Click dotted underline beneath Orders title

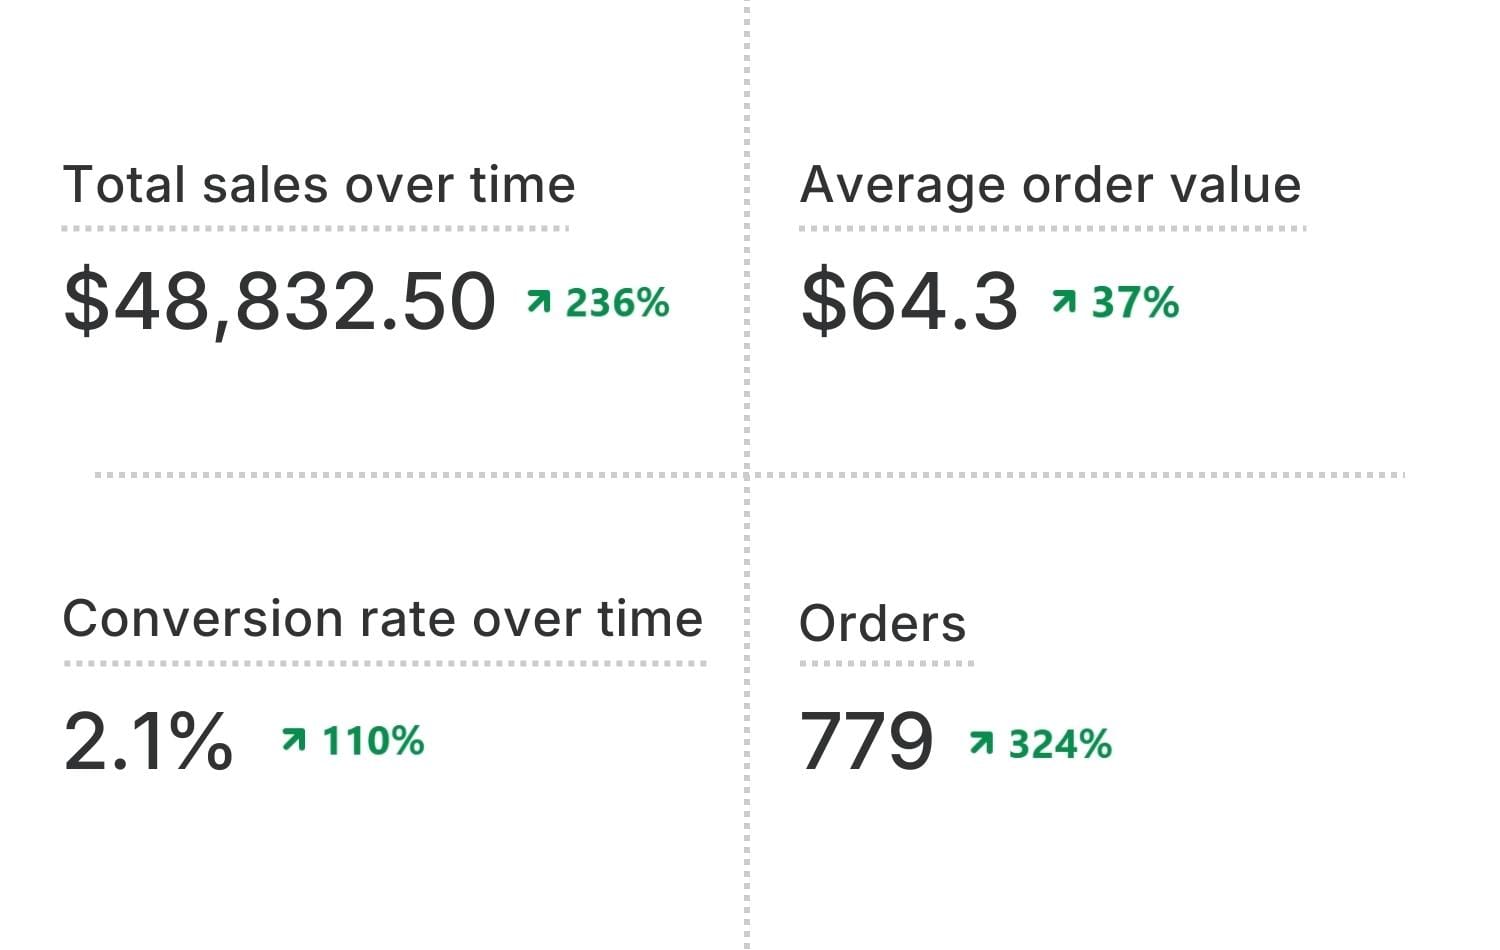click(886, 662)
